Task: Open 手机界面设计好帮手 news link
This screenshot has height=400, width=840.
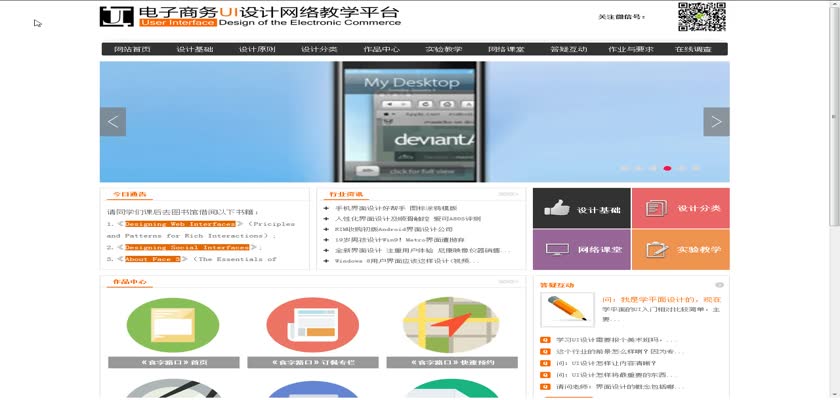Action: [x=396, y=208]
